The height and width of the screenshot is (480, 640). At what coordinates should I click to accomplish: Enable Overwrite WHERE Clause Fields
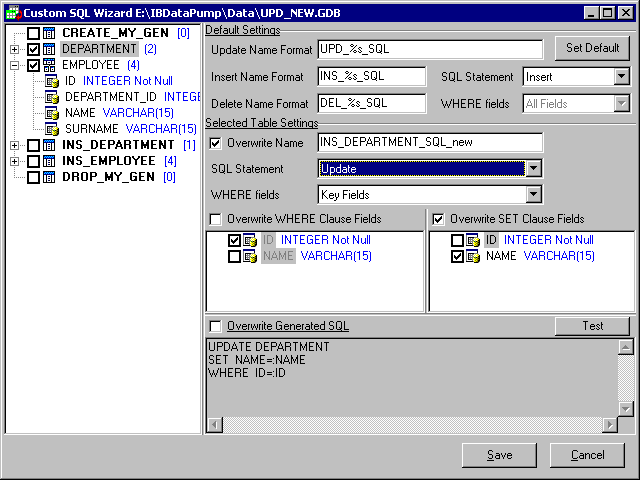(215, 219)
